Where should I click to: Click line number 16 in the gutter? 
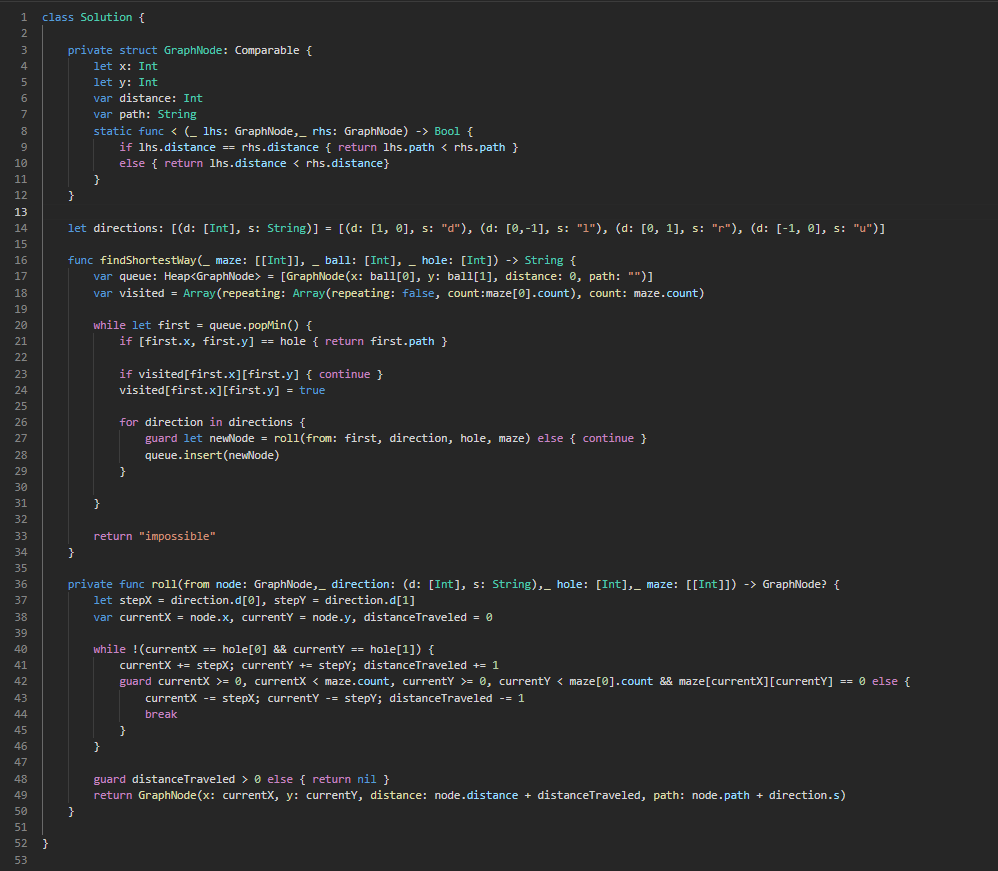pos(21,260)
